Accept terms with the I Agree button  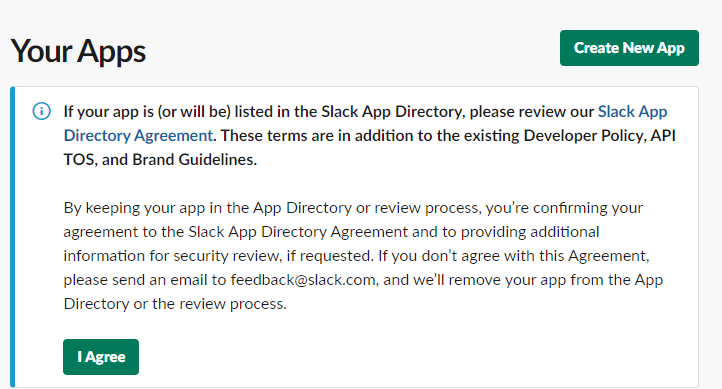(101, 357)
